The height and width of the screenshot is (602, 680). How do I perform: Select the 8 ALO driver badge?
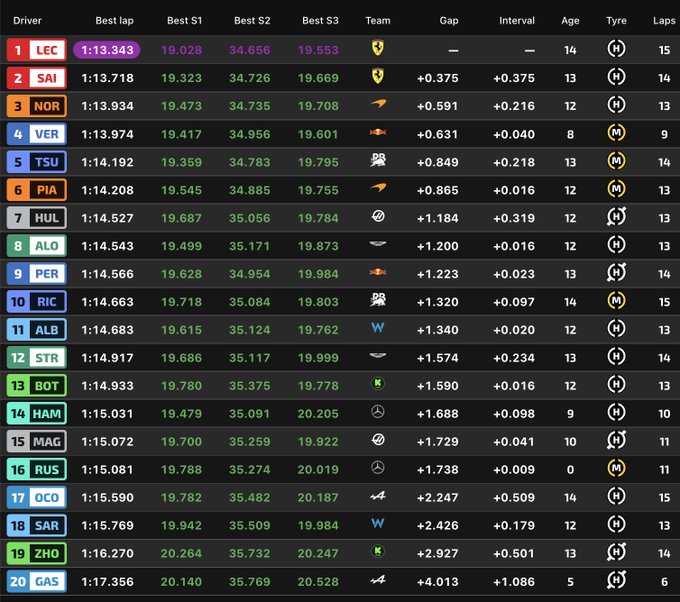(36, 246)
